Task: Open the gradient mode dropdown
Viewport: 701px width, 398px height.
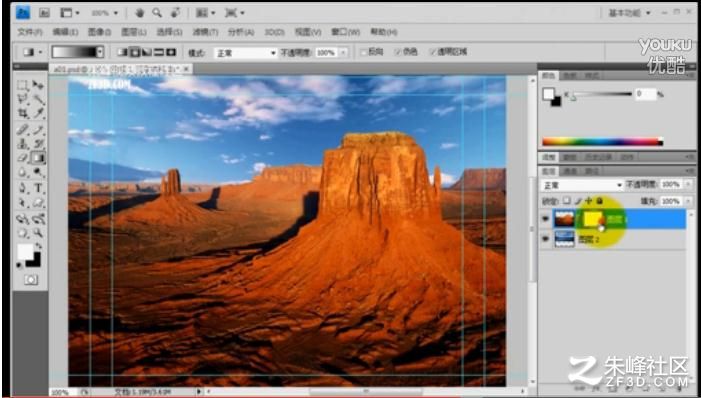Action: (x=245, y=53)
